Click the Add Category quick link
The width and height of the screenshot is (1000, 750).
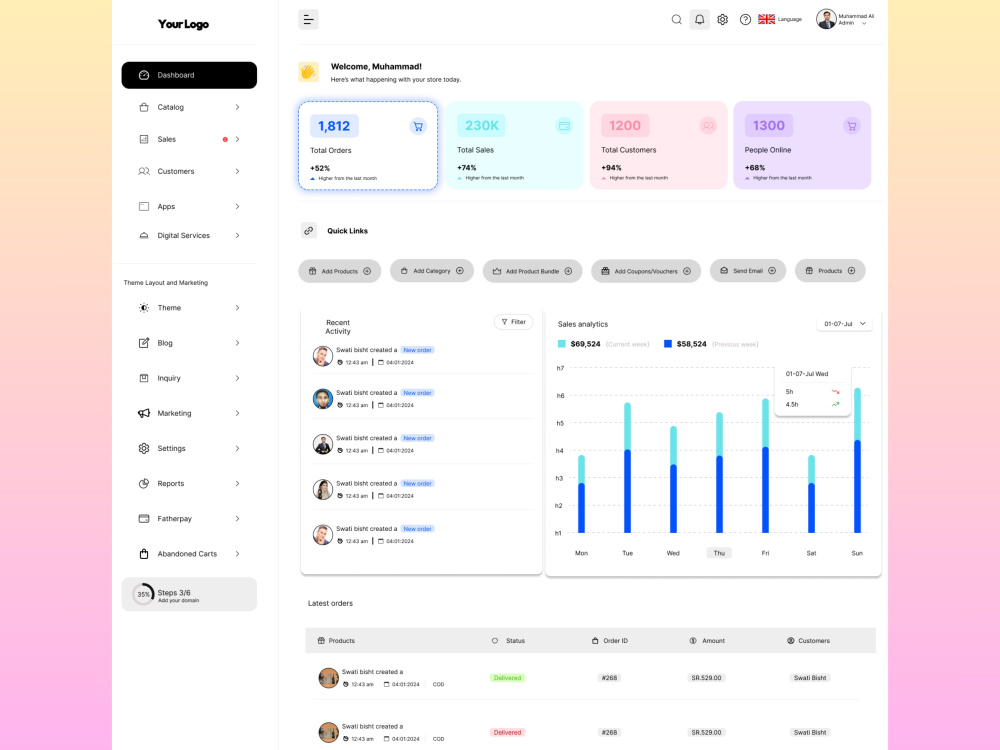pos(432,271)
